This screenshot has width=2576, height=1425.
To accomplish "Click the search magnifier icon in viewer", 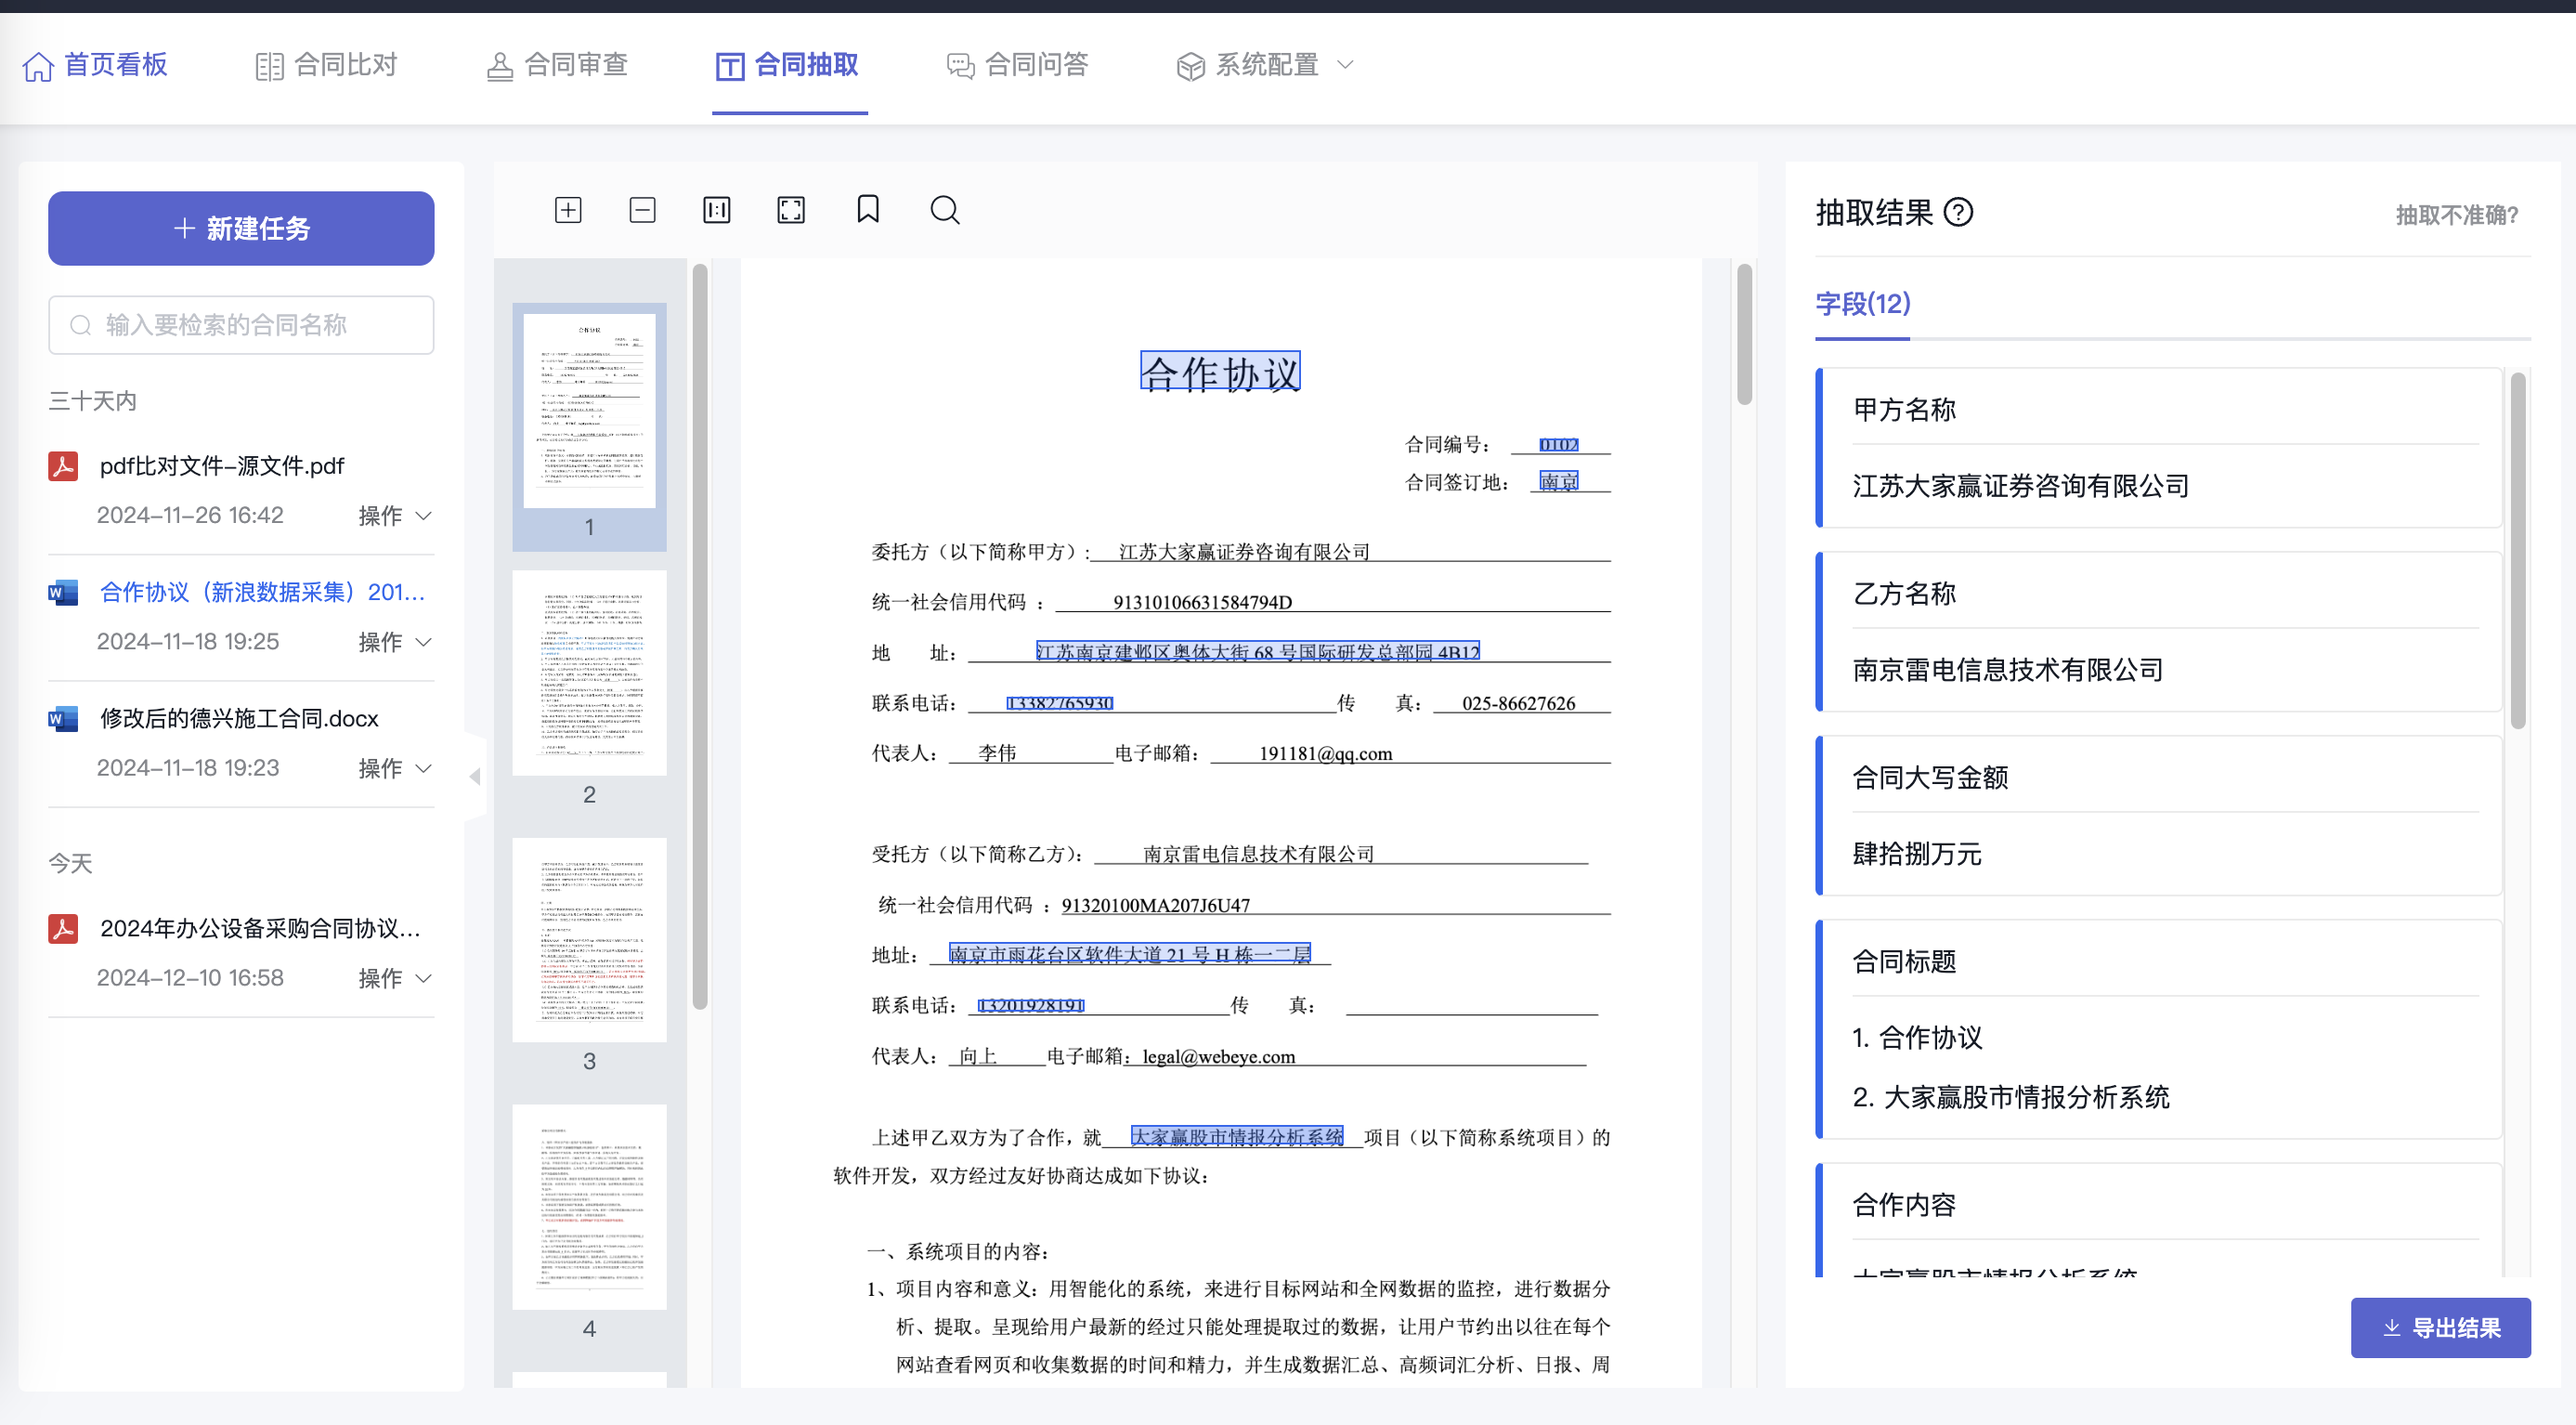I will (x=944, y=210).
